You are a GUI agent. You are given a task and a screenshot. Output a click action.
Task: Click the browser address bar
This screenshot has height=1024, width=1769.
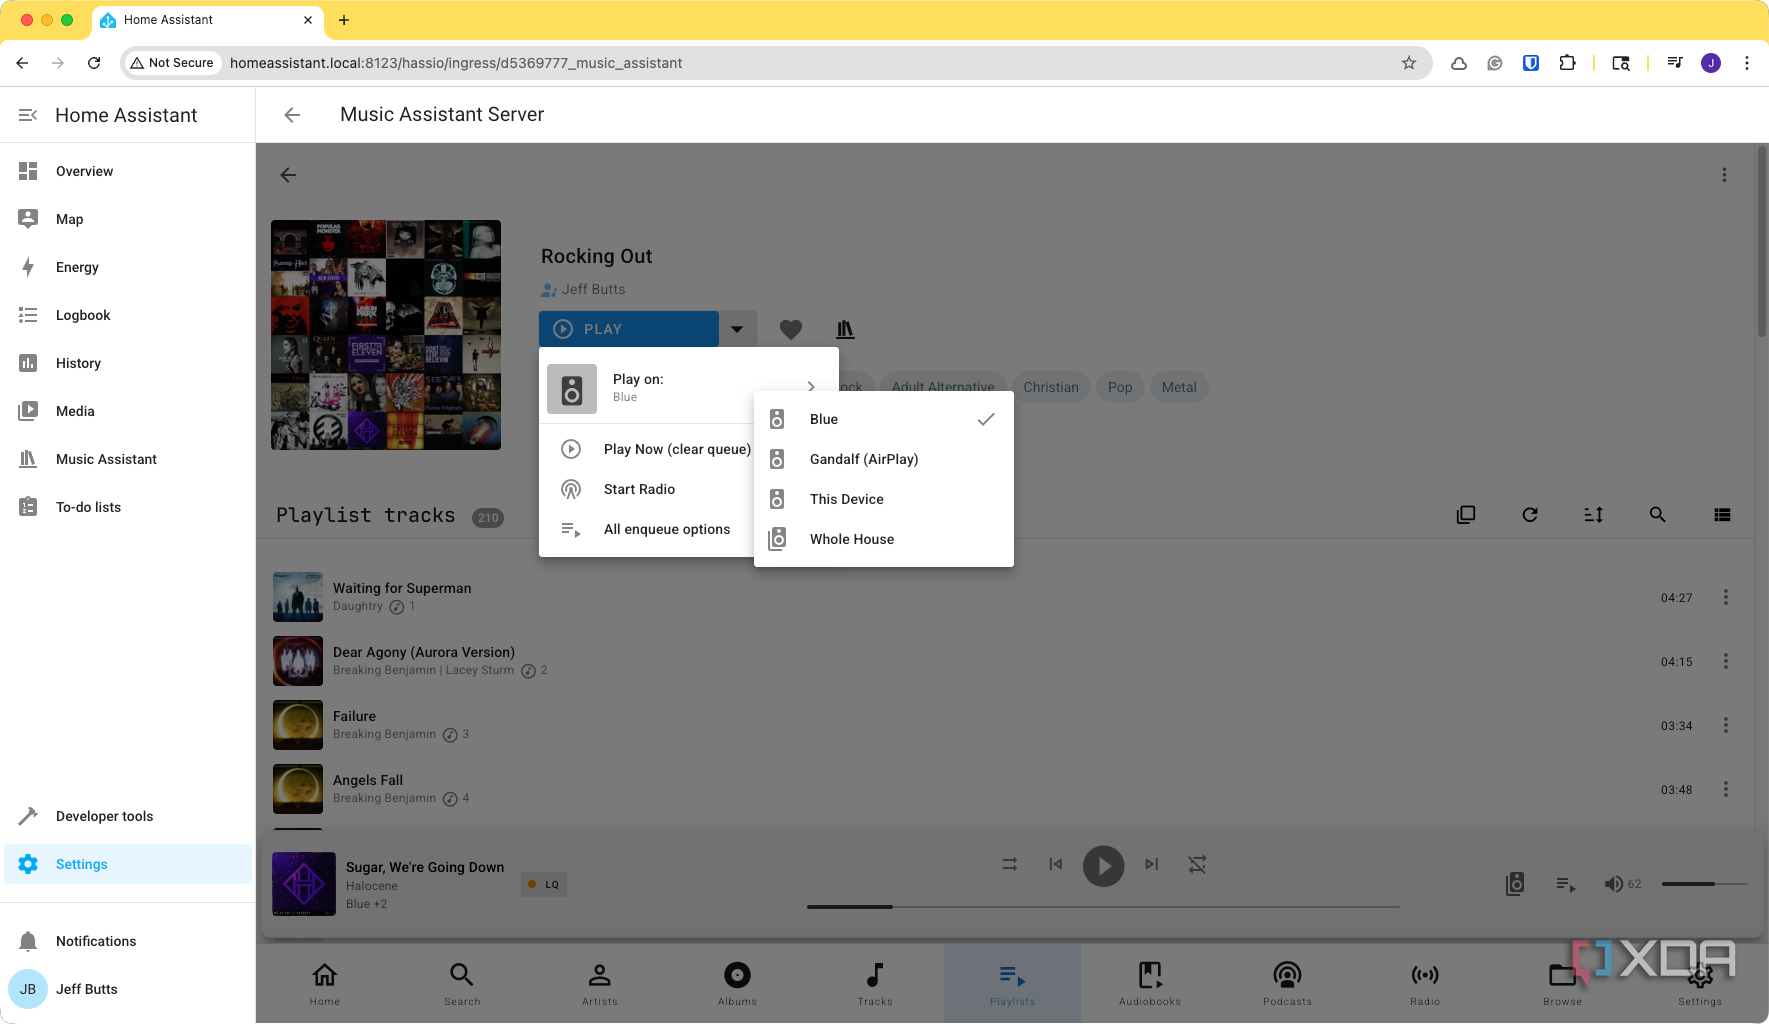[x=775, y=63]
